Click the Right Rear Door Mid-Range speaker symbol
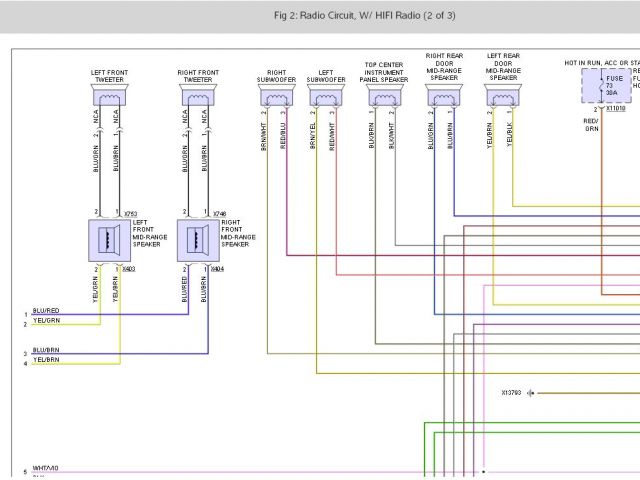Screen dimensions: 640x480 (442, 97)
